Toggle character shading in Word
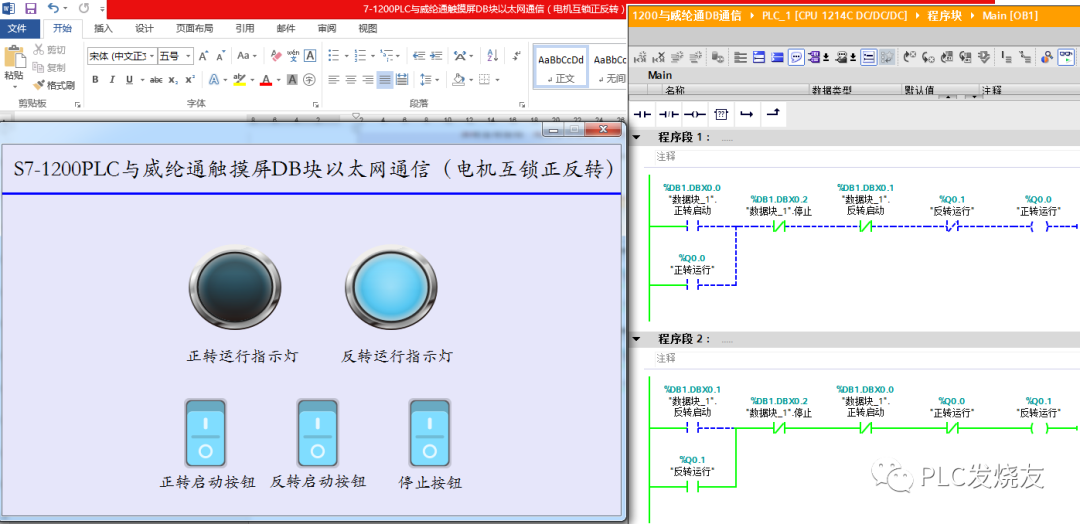 point(292,80)
